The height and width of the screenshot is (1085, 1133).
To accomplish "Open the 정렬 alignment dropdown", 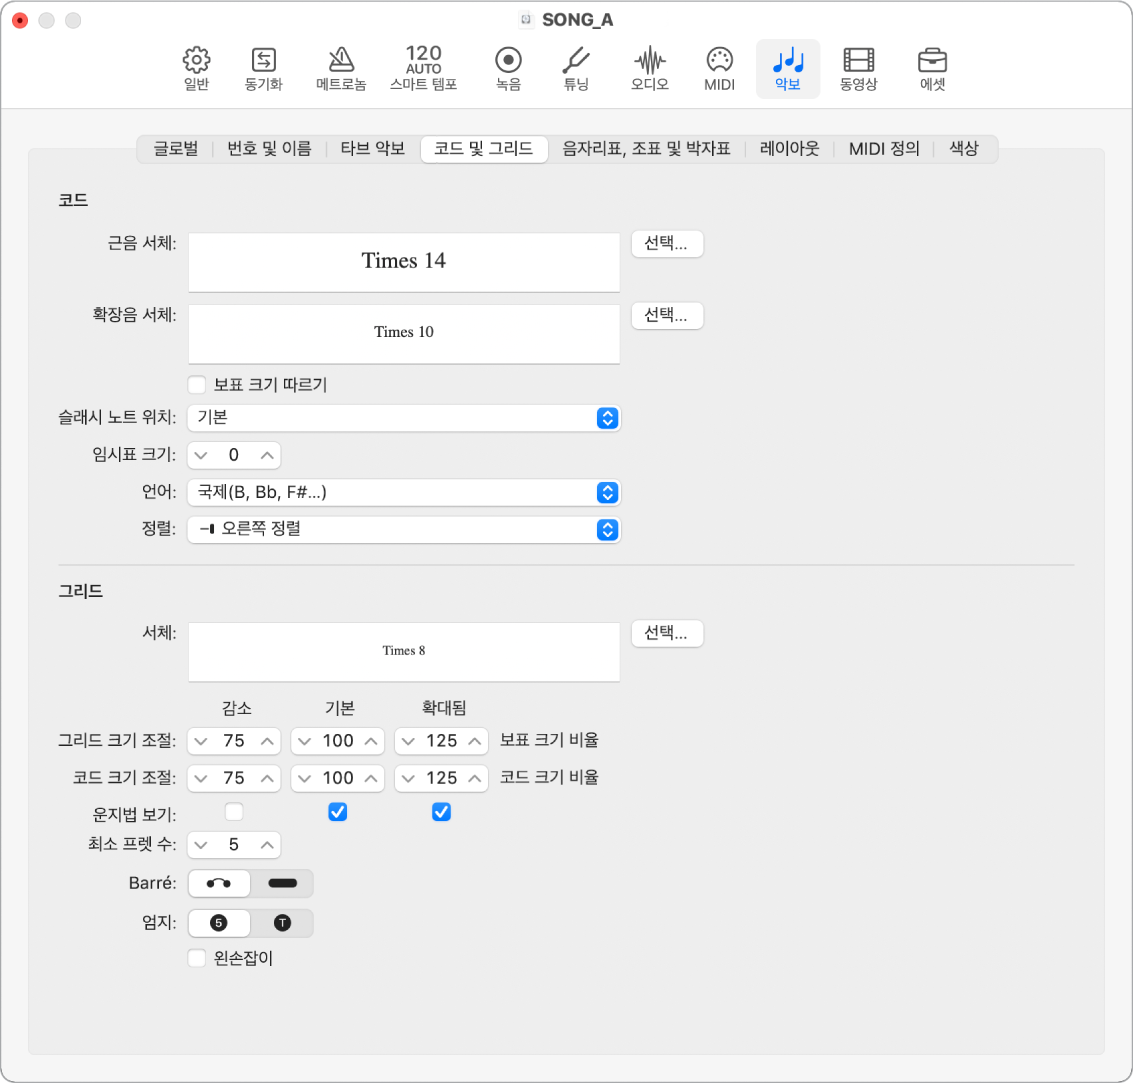I will click(x=404, y=530).
